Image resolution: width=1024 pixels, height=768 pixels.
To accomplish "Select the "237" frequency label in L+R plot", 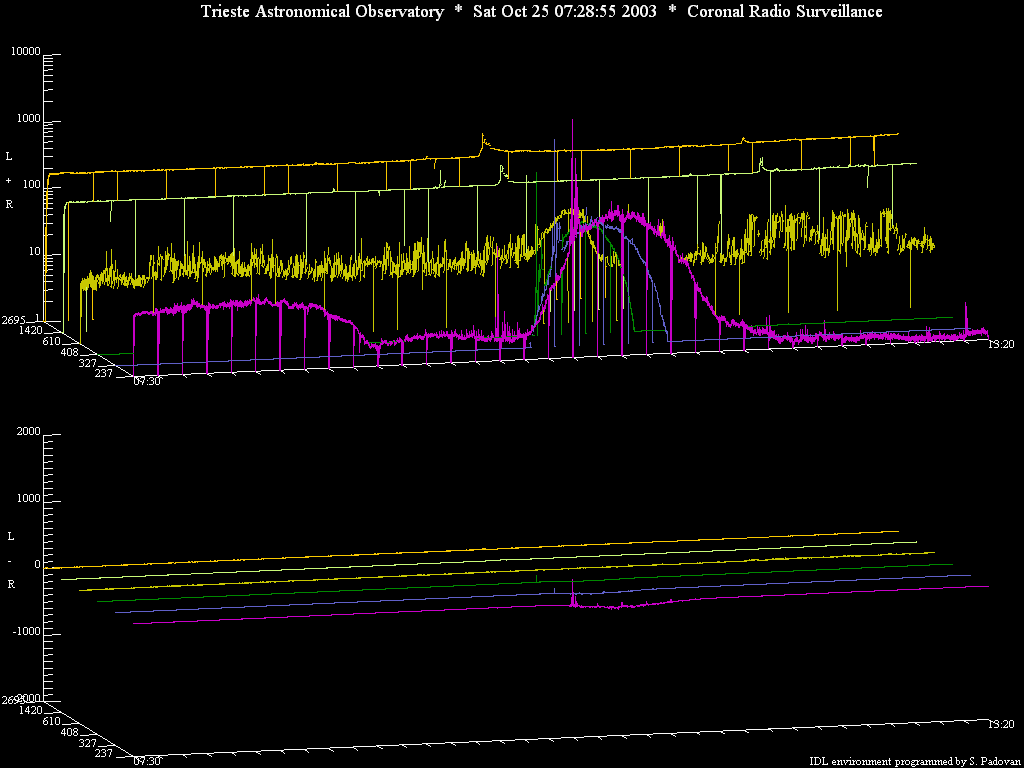I will [x=104, y=373].
